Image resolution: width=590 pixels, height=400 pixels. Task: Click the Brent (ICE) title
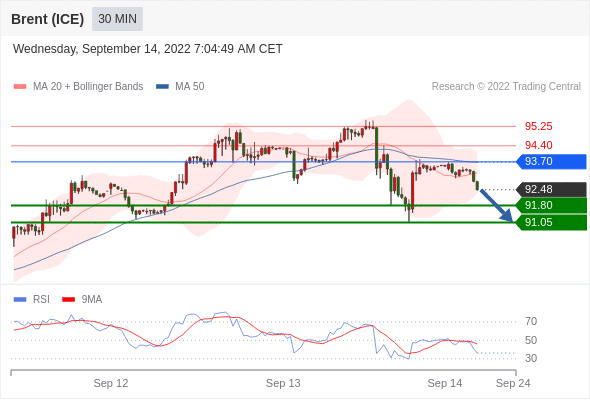click(x=47, y=19)
